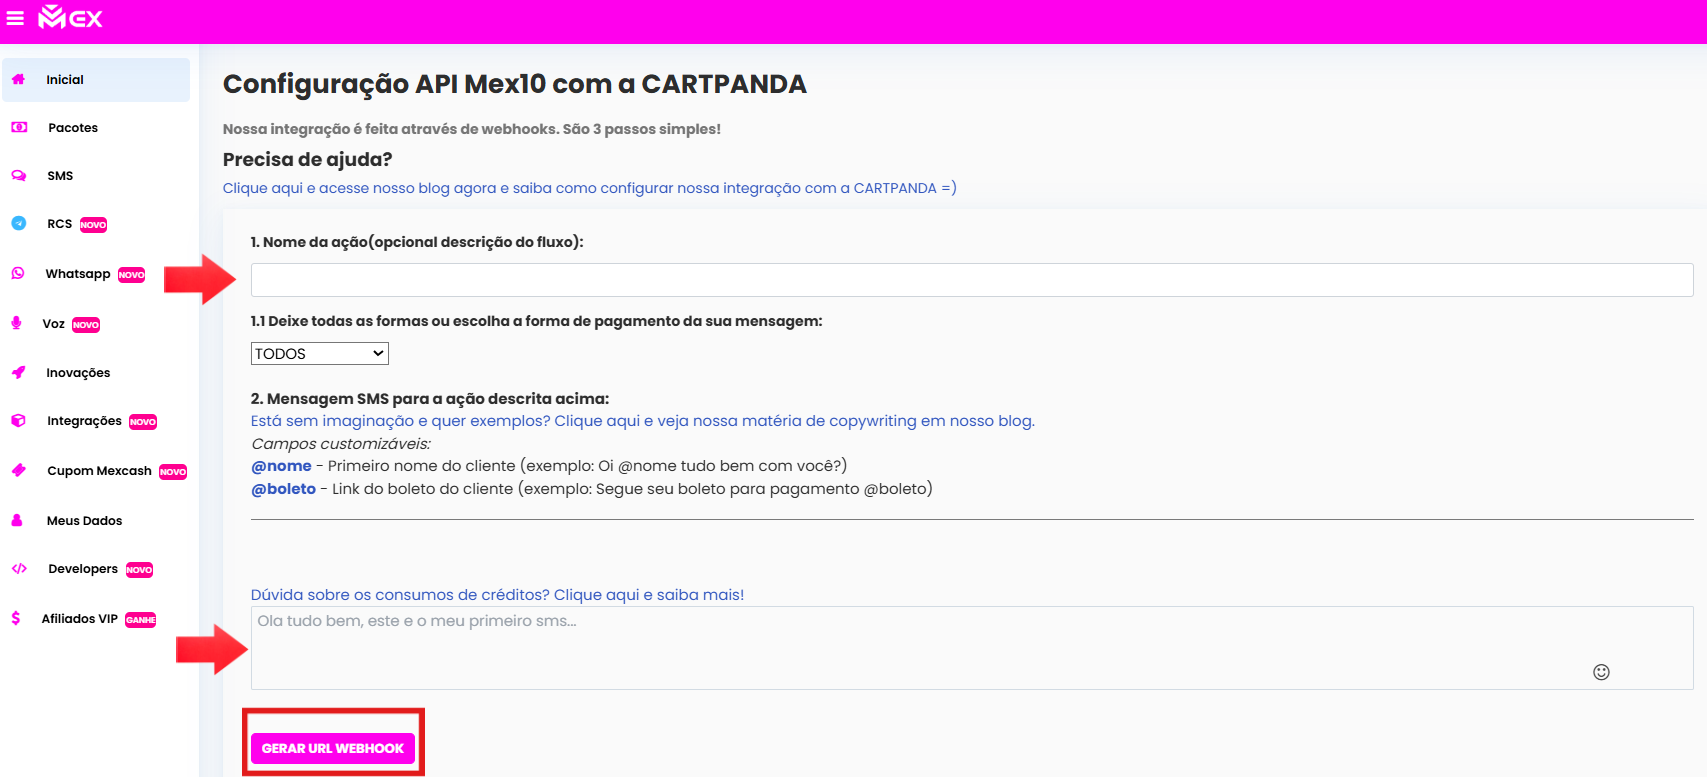Click the dollar icon beside Afiliados VIP
The width and height of the screenshot is (1707, 777).
[15, 618]
